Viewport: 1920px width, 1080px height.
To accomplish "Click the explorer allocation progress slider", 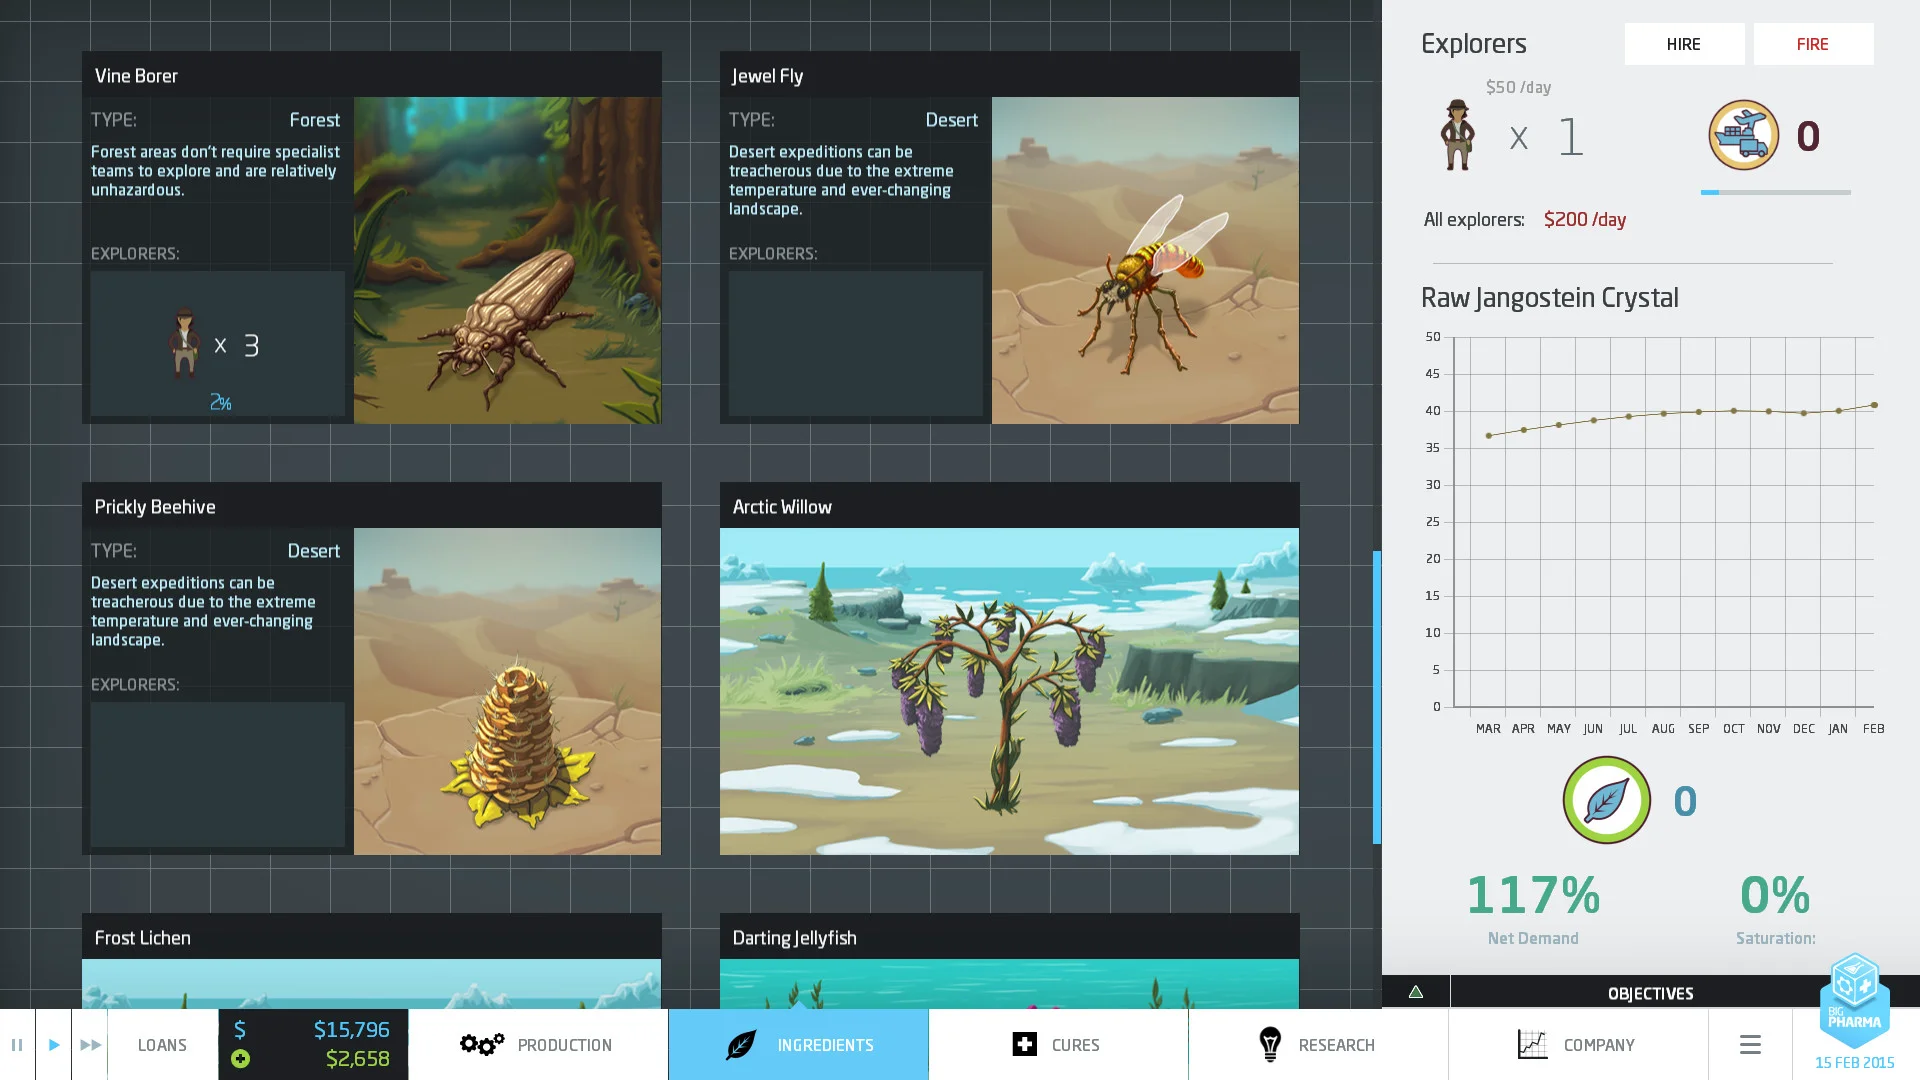I will [1775, 191].
